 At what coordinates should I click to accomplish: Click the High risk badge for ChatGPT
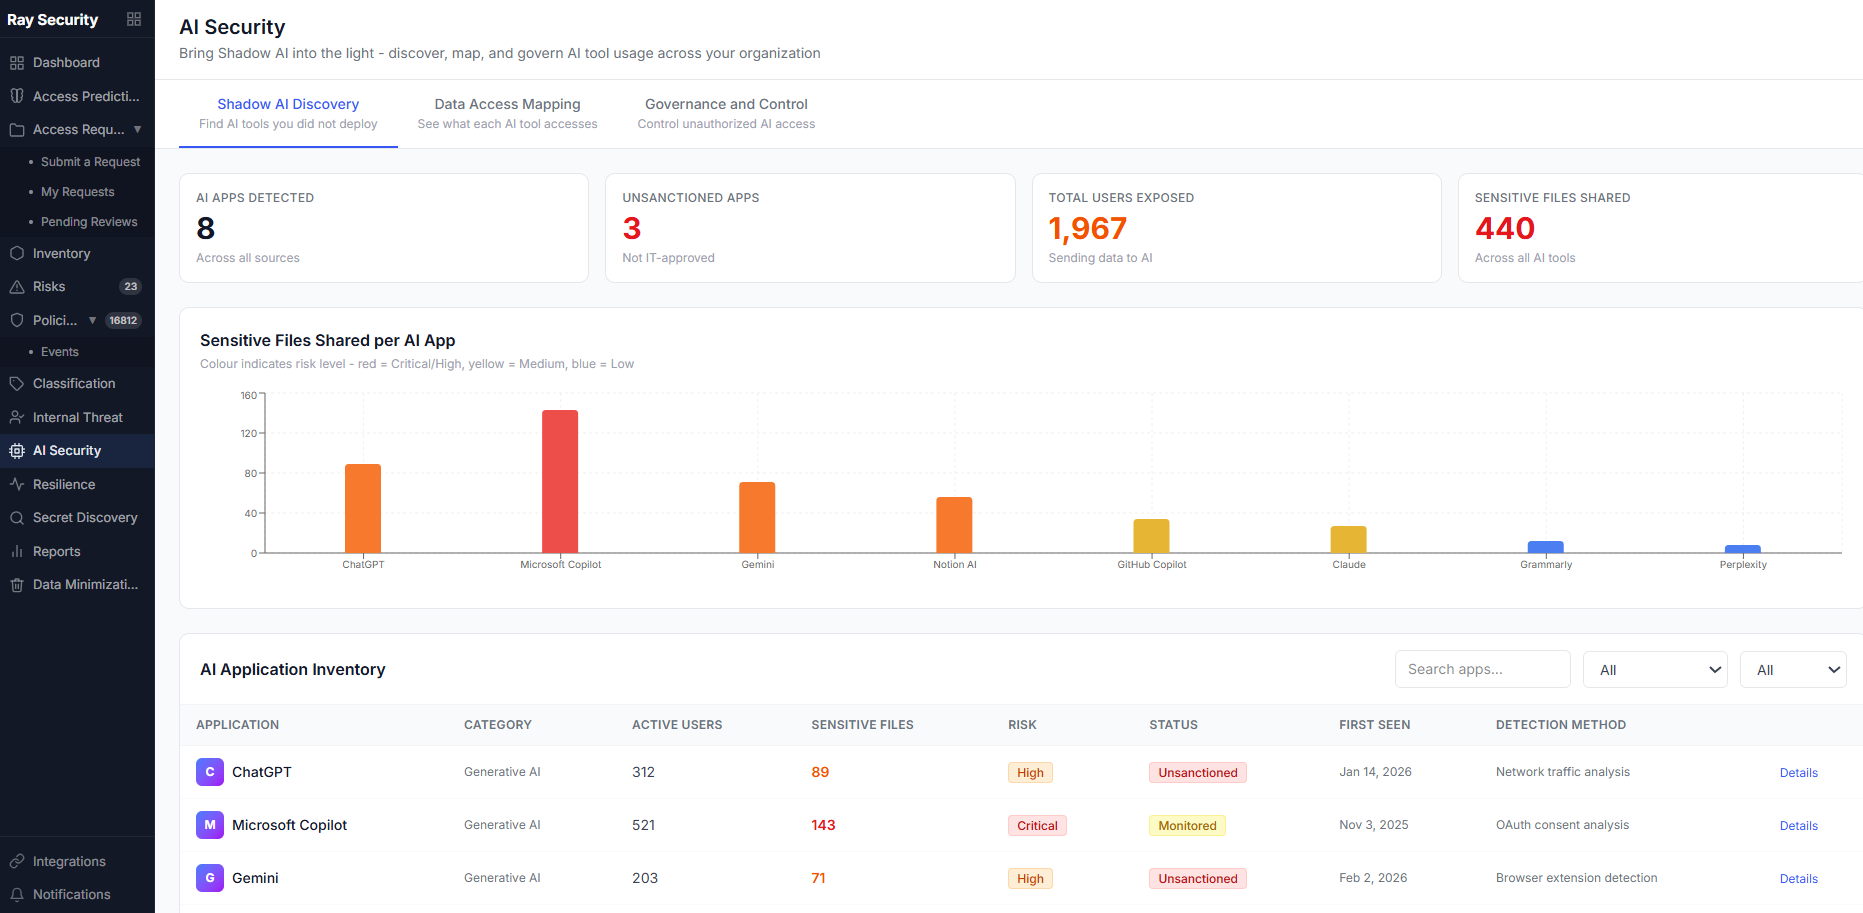click(1030, 773)
